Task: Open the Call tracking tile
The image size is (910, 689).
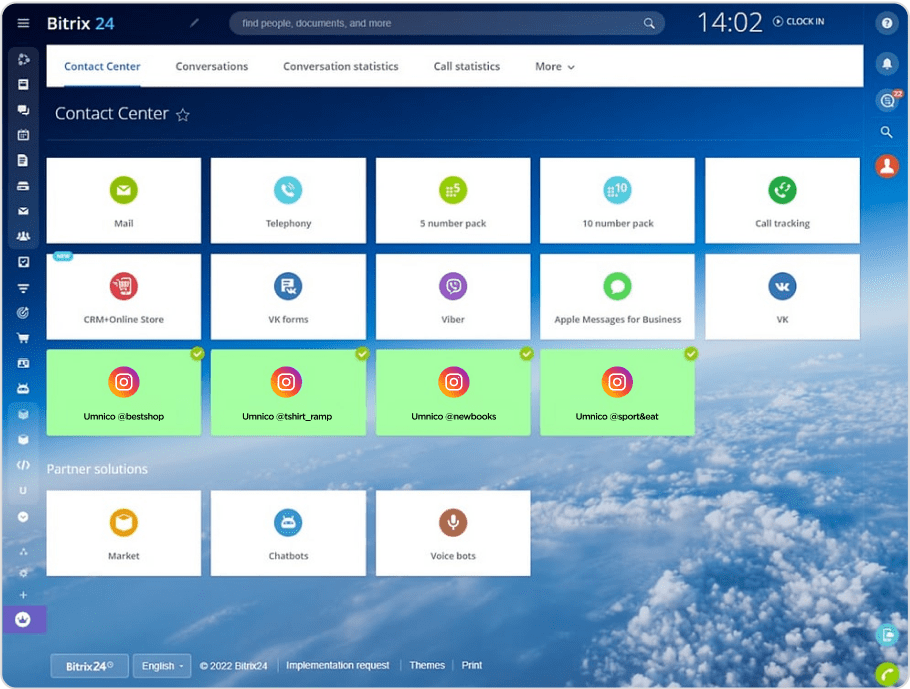Action: click(x=782, y=200)
